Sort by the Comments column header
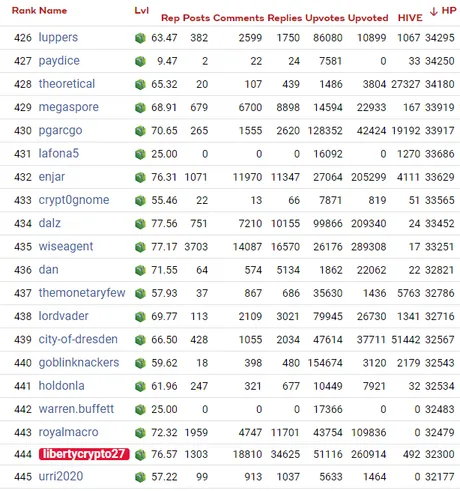This screenshot has width=460, height=491. [x=239, y=18]
